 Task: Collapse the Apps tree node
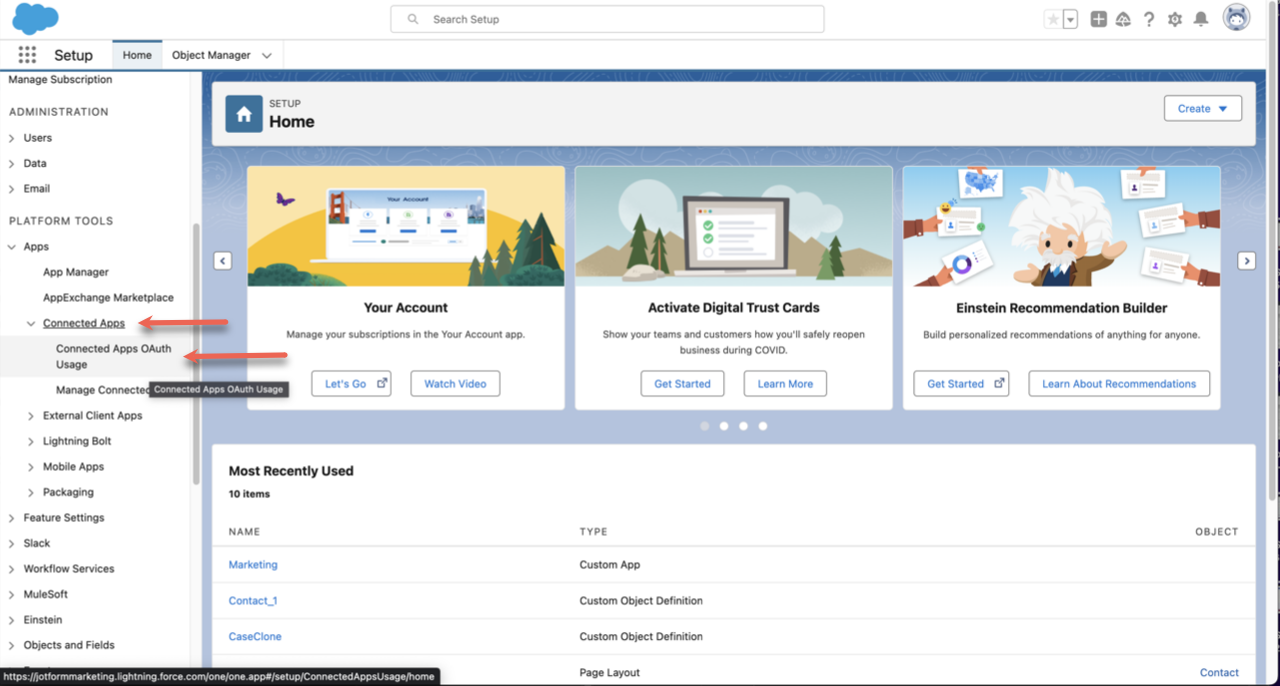point(12,247)
